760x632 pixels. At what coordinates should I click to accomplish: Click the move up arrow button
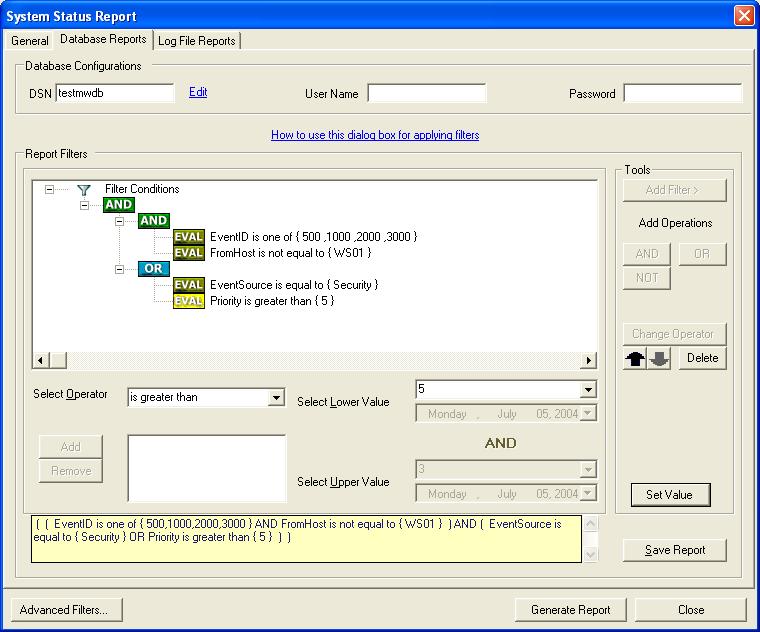pyautogui.click(x=635, y=359)
